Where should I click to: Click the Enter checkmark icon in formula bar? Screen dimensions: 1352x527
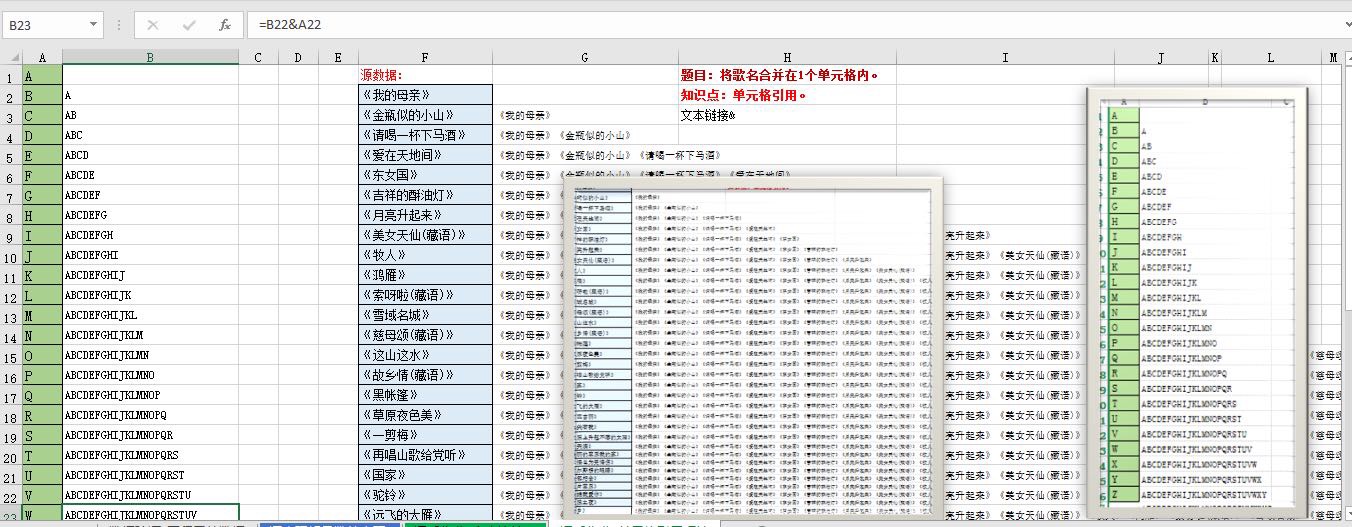[x=189, y=24]
